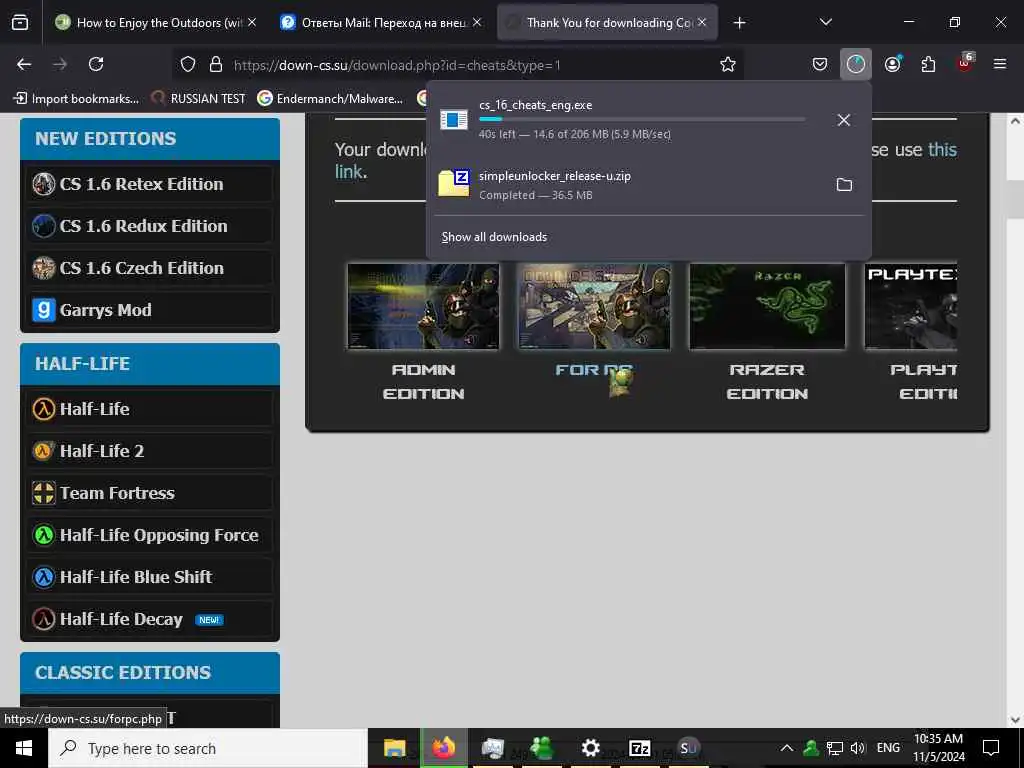Click the RAZER EDITION caption link

pyautogui.click(x=767, y=381)
